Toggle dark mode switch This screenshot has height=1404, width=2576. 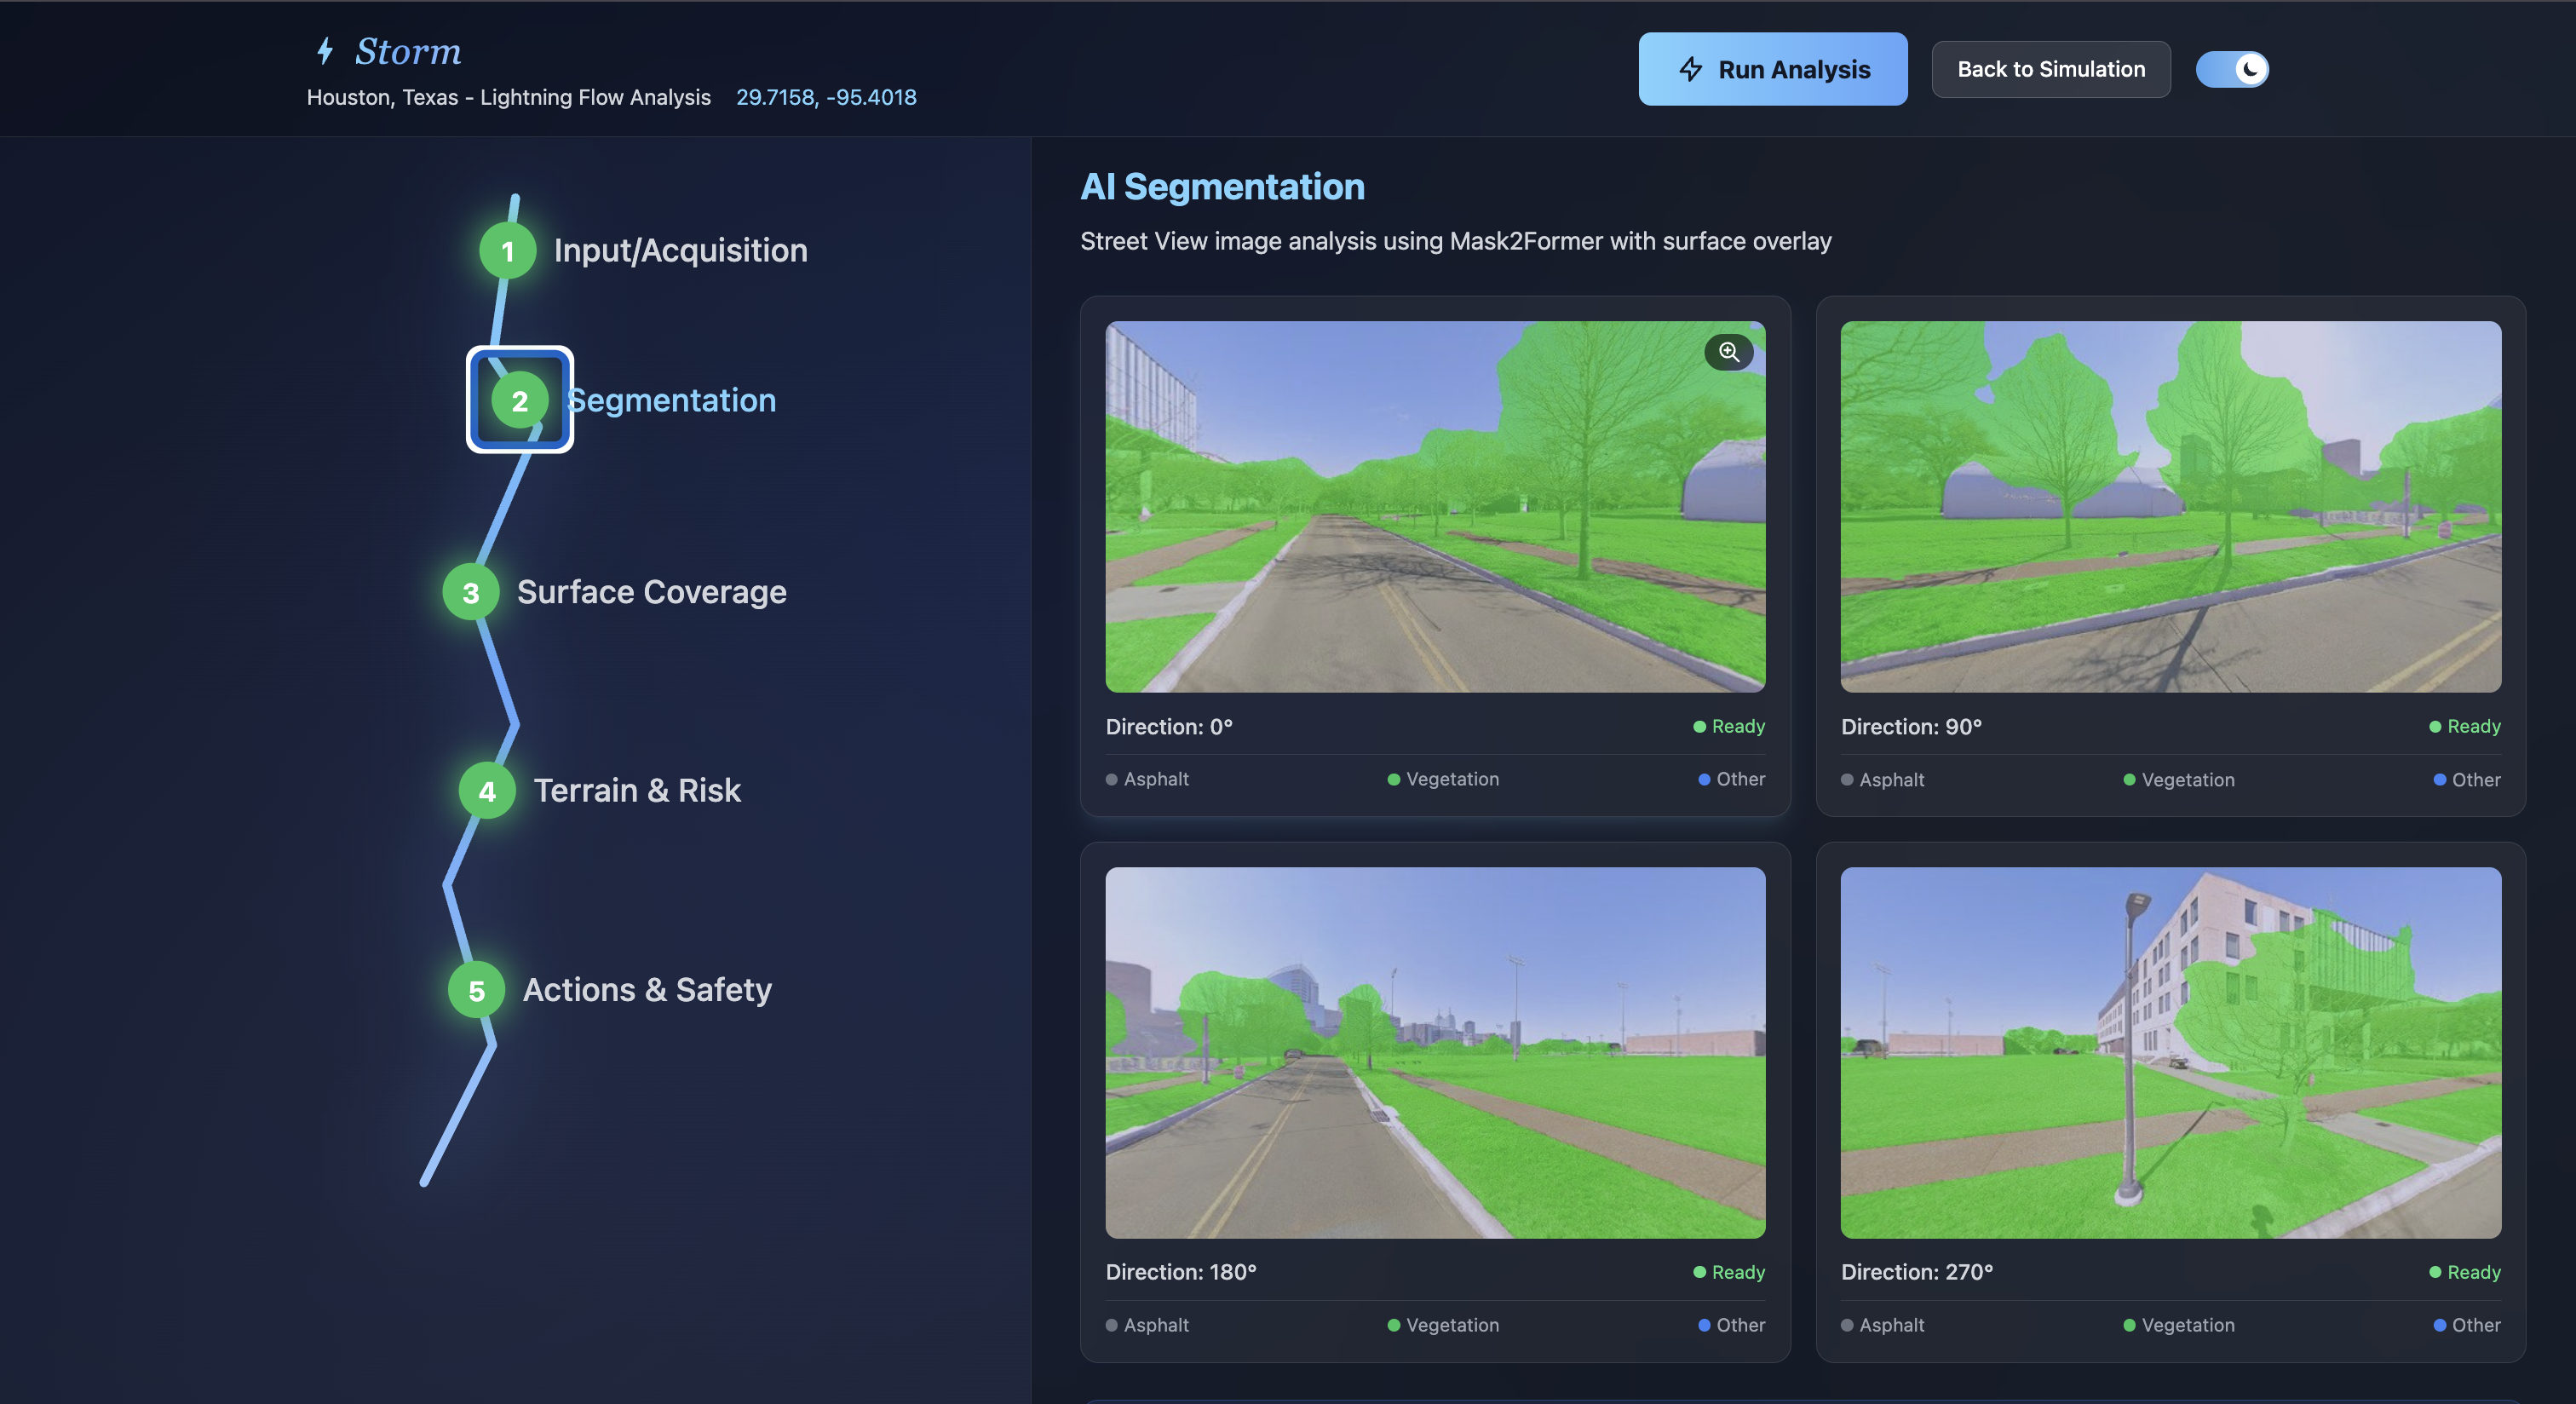tap(2231, 69)
